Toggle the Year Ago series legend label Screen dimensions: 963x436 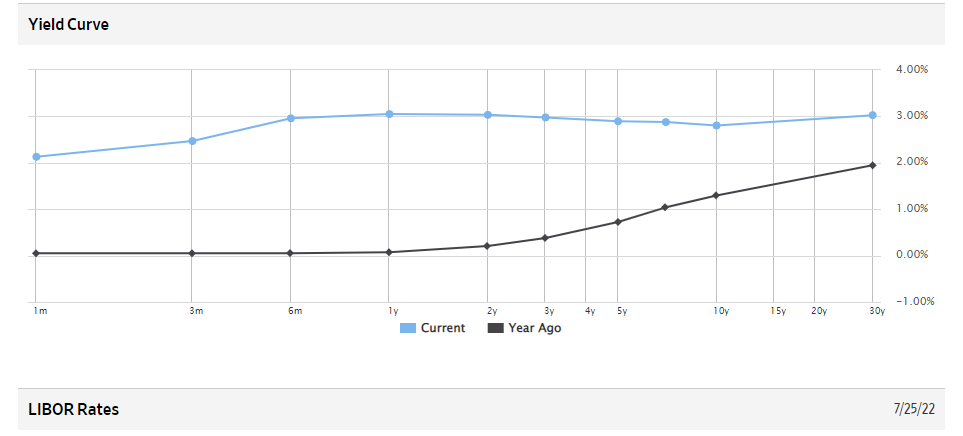click(534, 328)
